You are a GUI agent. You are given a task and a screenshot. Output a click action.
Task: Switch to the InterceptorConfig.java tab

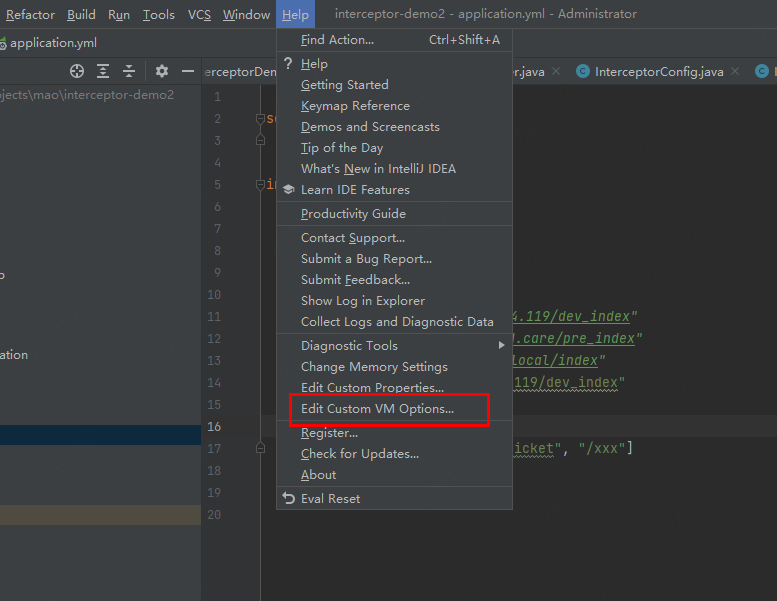pyautogui.click(x=659, y=72)
